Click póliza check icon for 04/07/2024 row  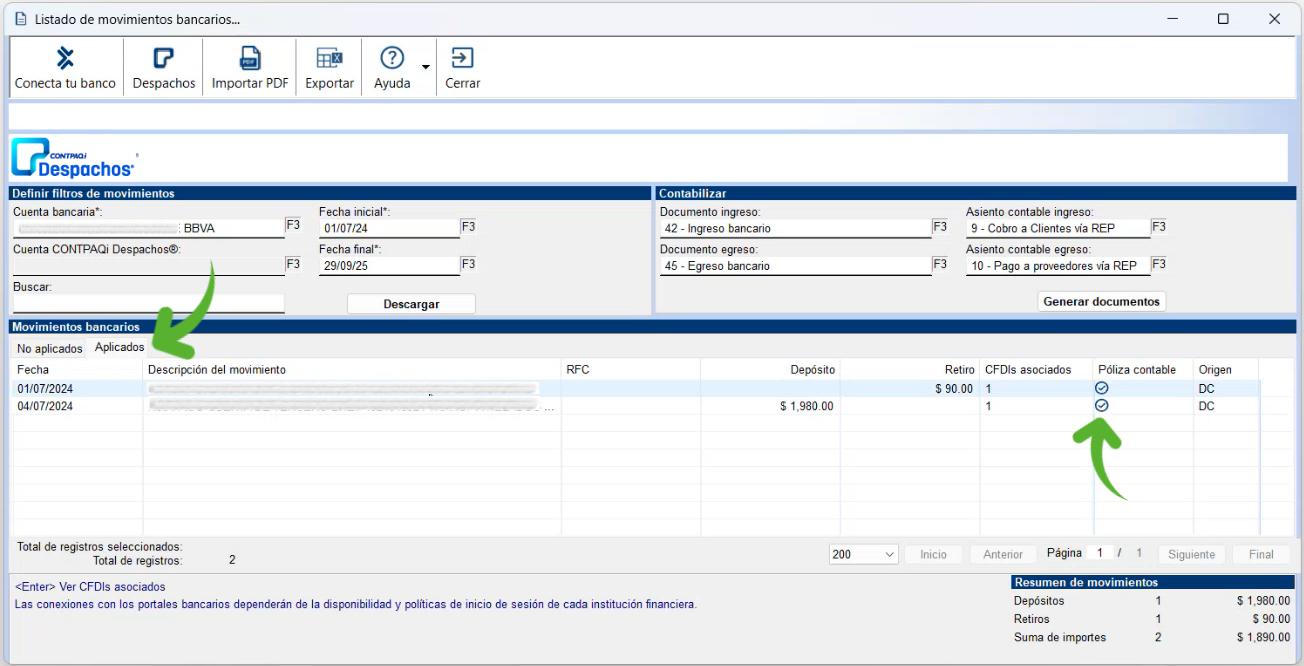click(1102, 406)
